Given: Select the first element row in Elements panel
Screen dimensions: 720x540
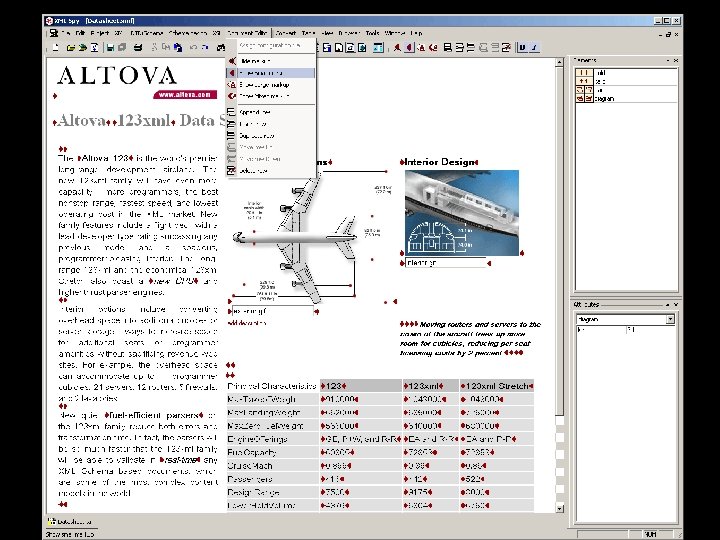Looking at the screenshot, I should 600,73.
